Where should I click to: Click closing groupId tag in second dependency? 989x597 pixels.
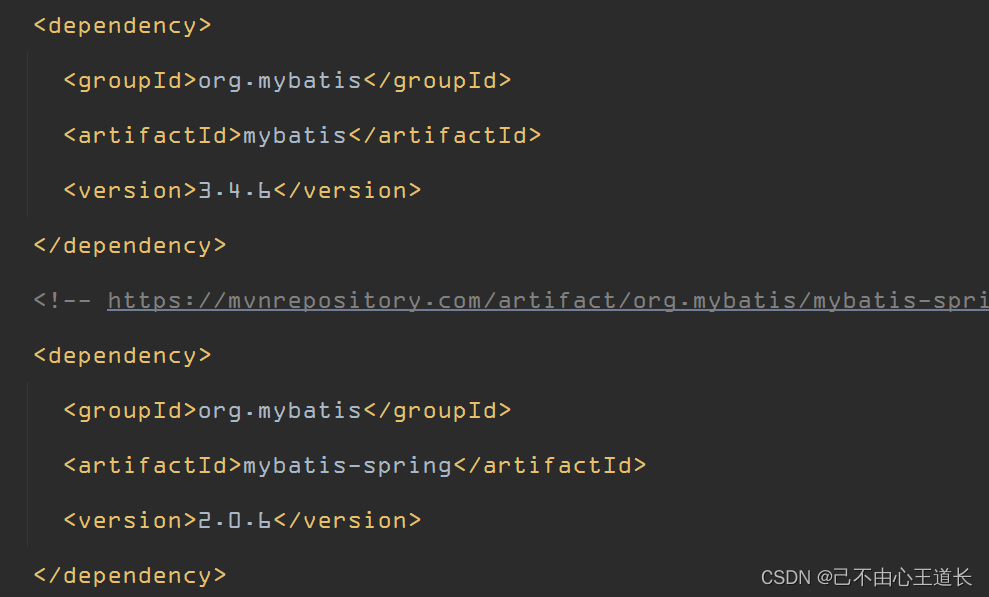pyautogui.click(x=437, y=411)
